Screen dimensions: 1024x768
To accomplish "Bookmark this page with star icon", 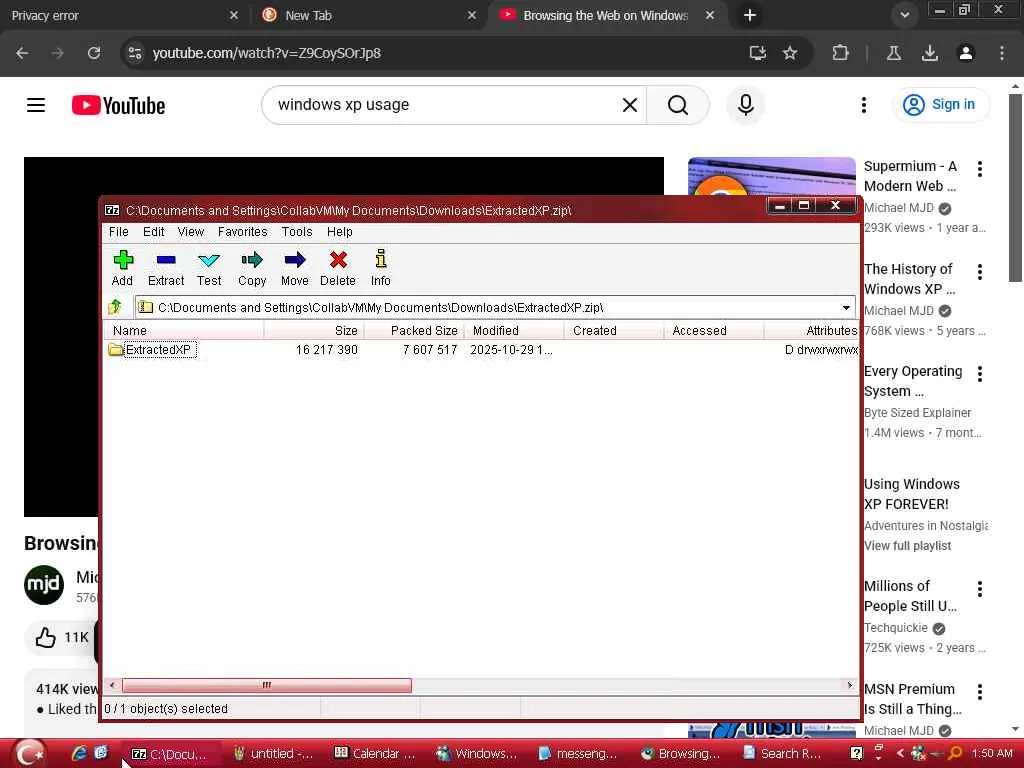I will pyautogui.click(x=790, y=53).
